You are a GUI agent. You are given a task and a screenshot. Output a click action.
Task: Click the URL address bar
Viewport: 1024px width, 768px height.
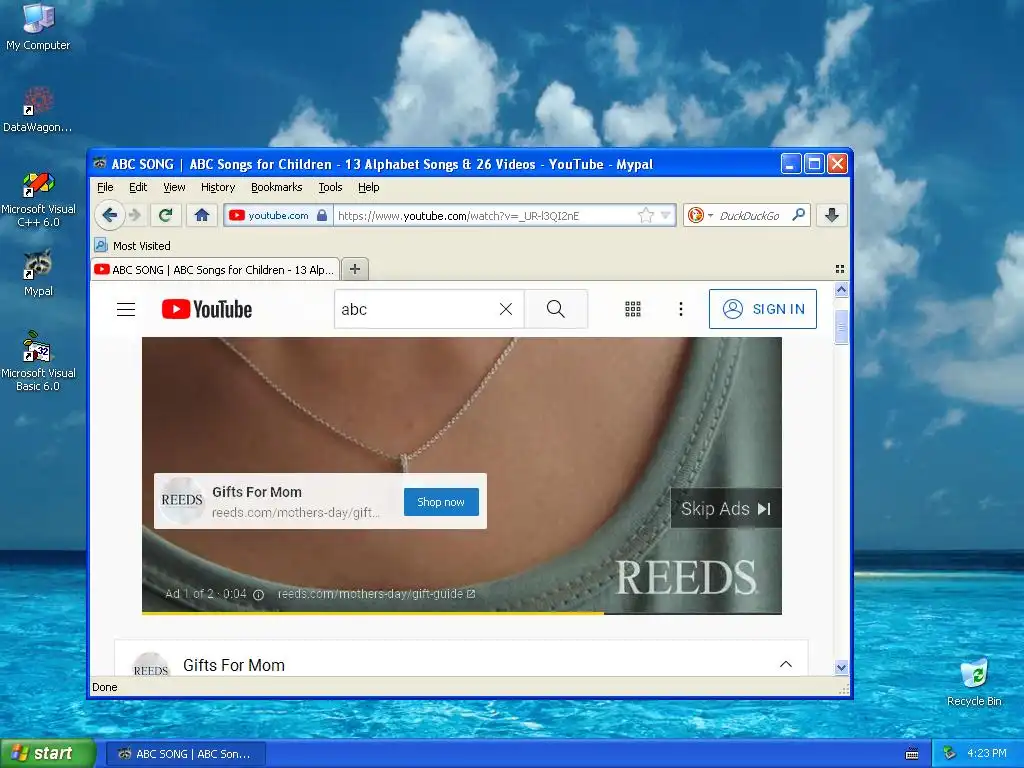487,216
